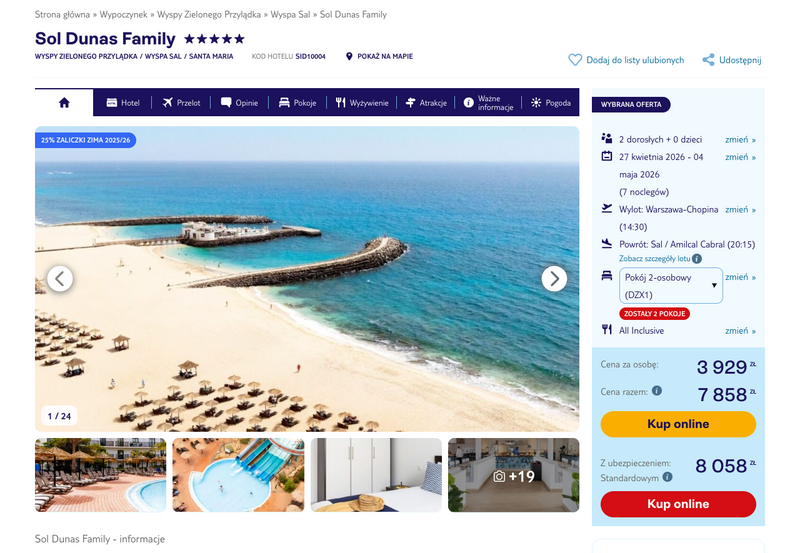Click info icon next to Standardowym insurance
Image resolution: width=800 pixels, height=553 pixels.
click(x=667, y=477)
